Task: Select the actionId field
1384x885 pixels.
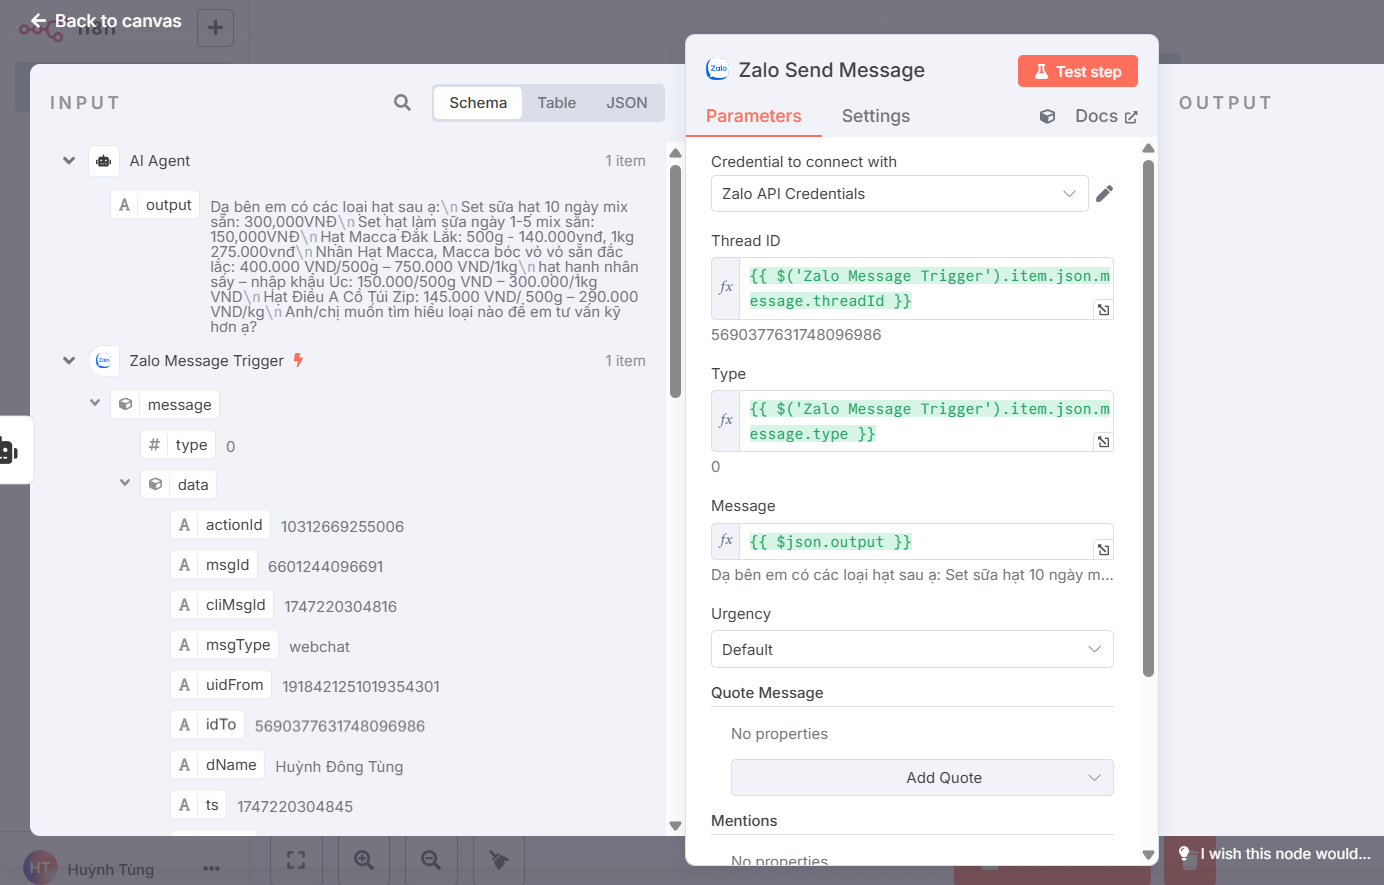Action: click(220, 525)
